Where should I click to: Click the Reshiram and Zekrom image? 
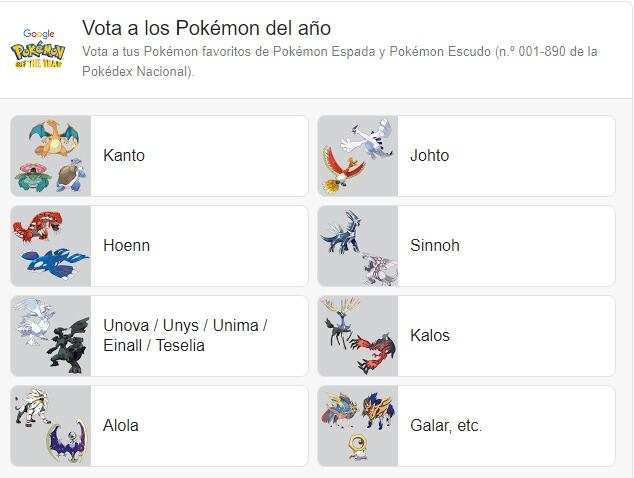click(x=51, y=336)
